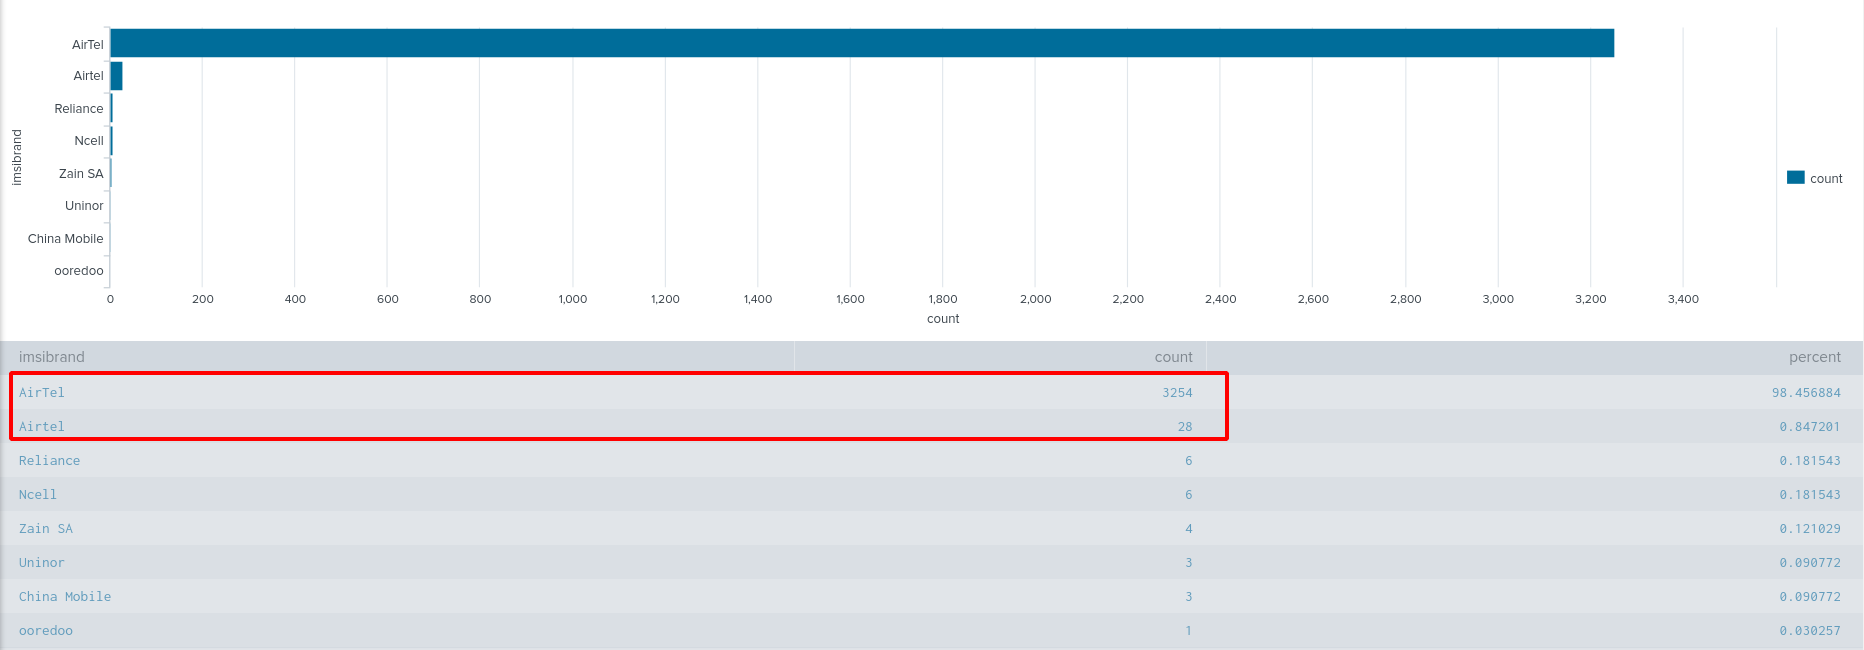Click the small Airtel bar in the chart
This screenshot has width=1864, height=650.
click(x=116, y=76)
